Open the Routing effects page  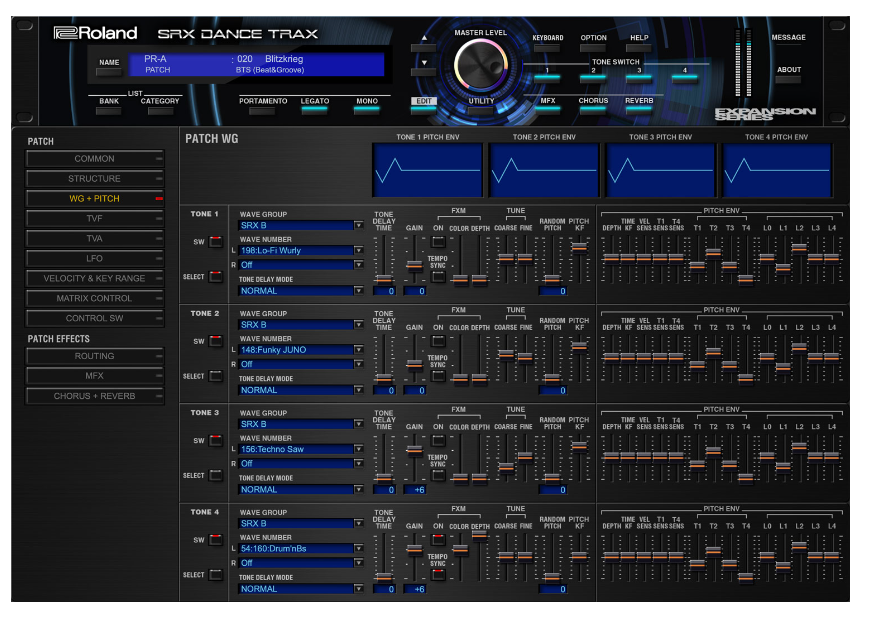tap(95, 356)
